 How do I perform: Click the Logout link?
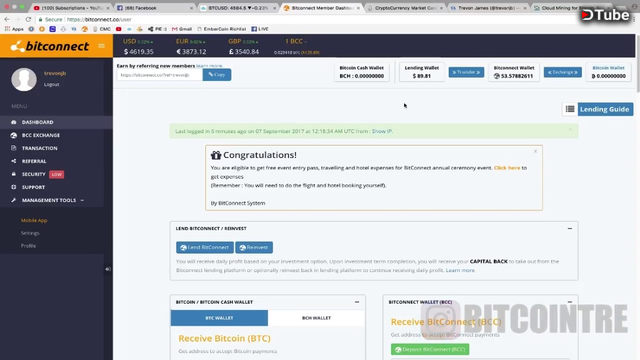tap(51, 84)
